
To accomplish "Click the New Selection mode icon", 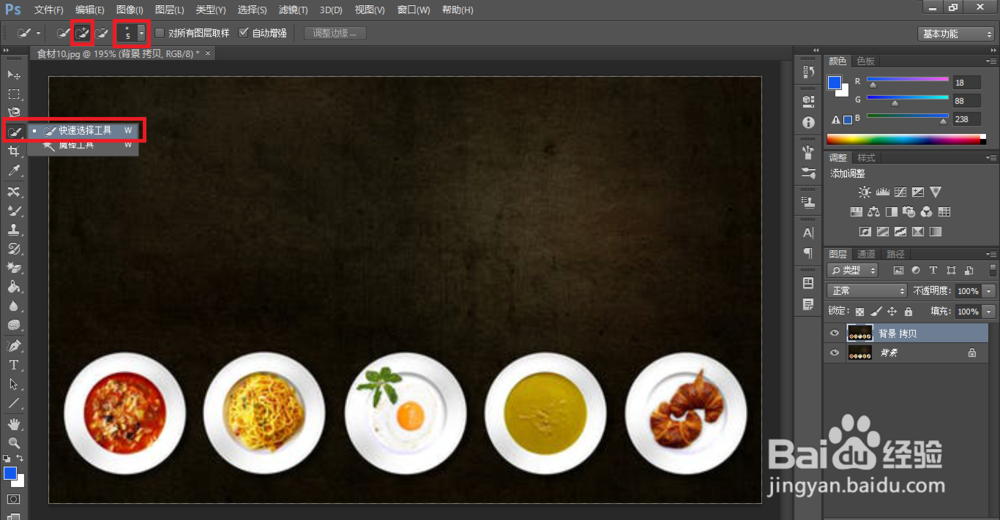I will pyautogui.click(x=62, y=33).
